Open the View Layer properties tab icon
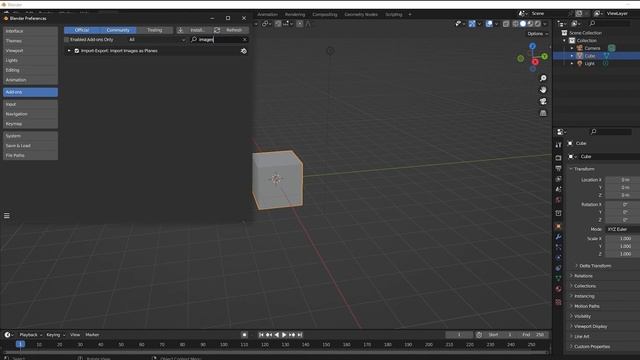The image size is (640, 360). (558, 179)
